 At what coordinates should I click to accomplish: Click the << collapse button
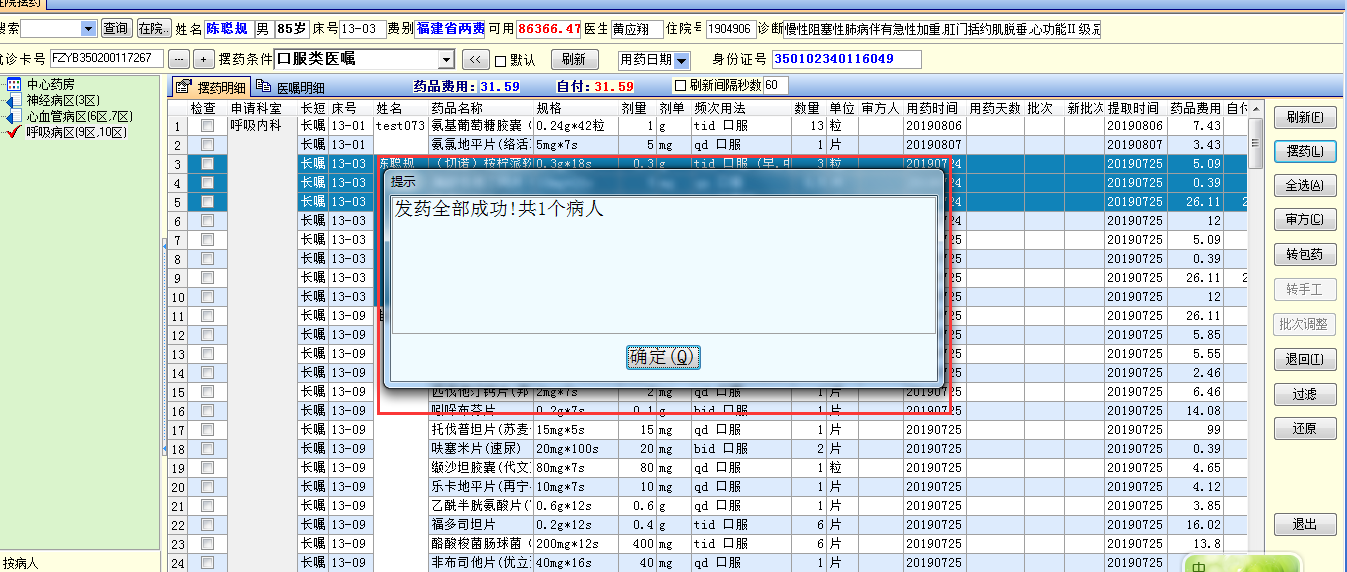(x=475, y=60)
